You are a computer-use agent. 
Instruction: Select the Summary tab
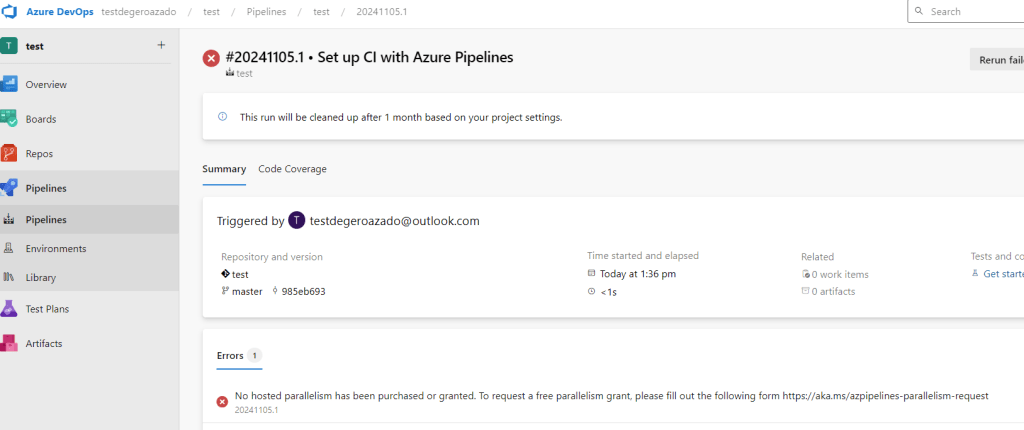point(224,169)
